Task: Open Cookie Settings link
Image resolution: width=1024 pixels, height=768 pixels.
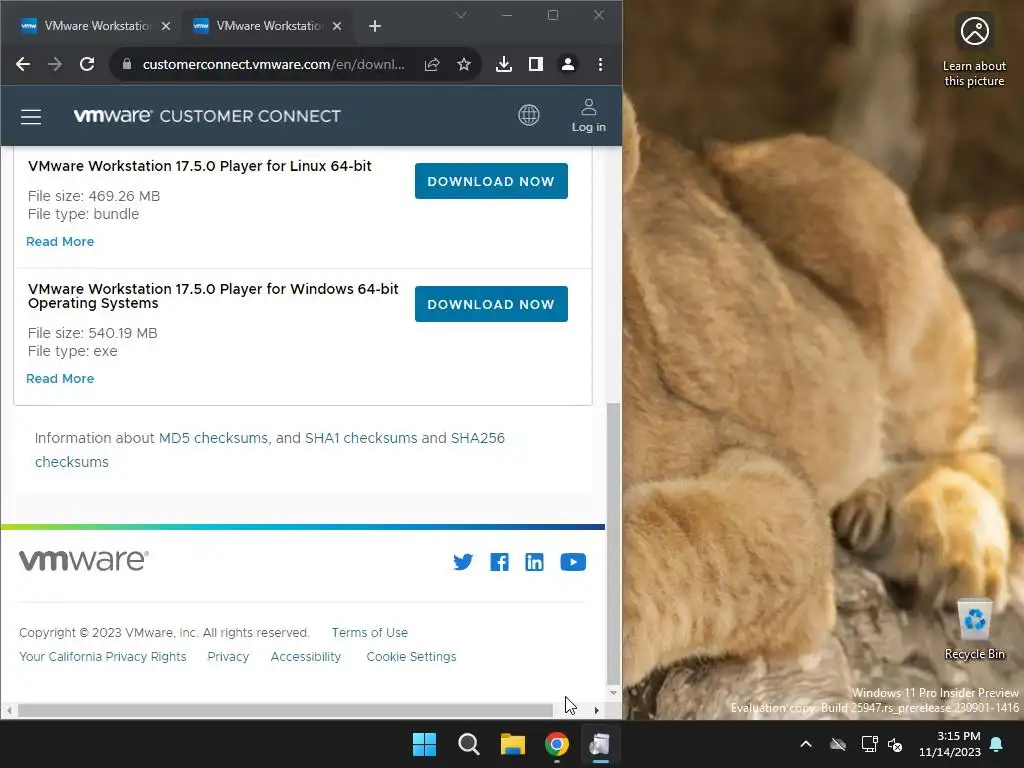Action: tap(411, 656)
